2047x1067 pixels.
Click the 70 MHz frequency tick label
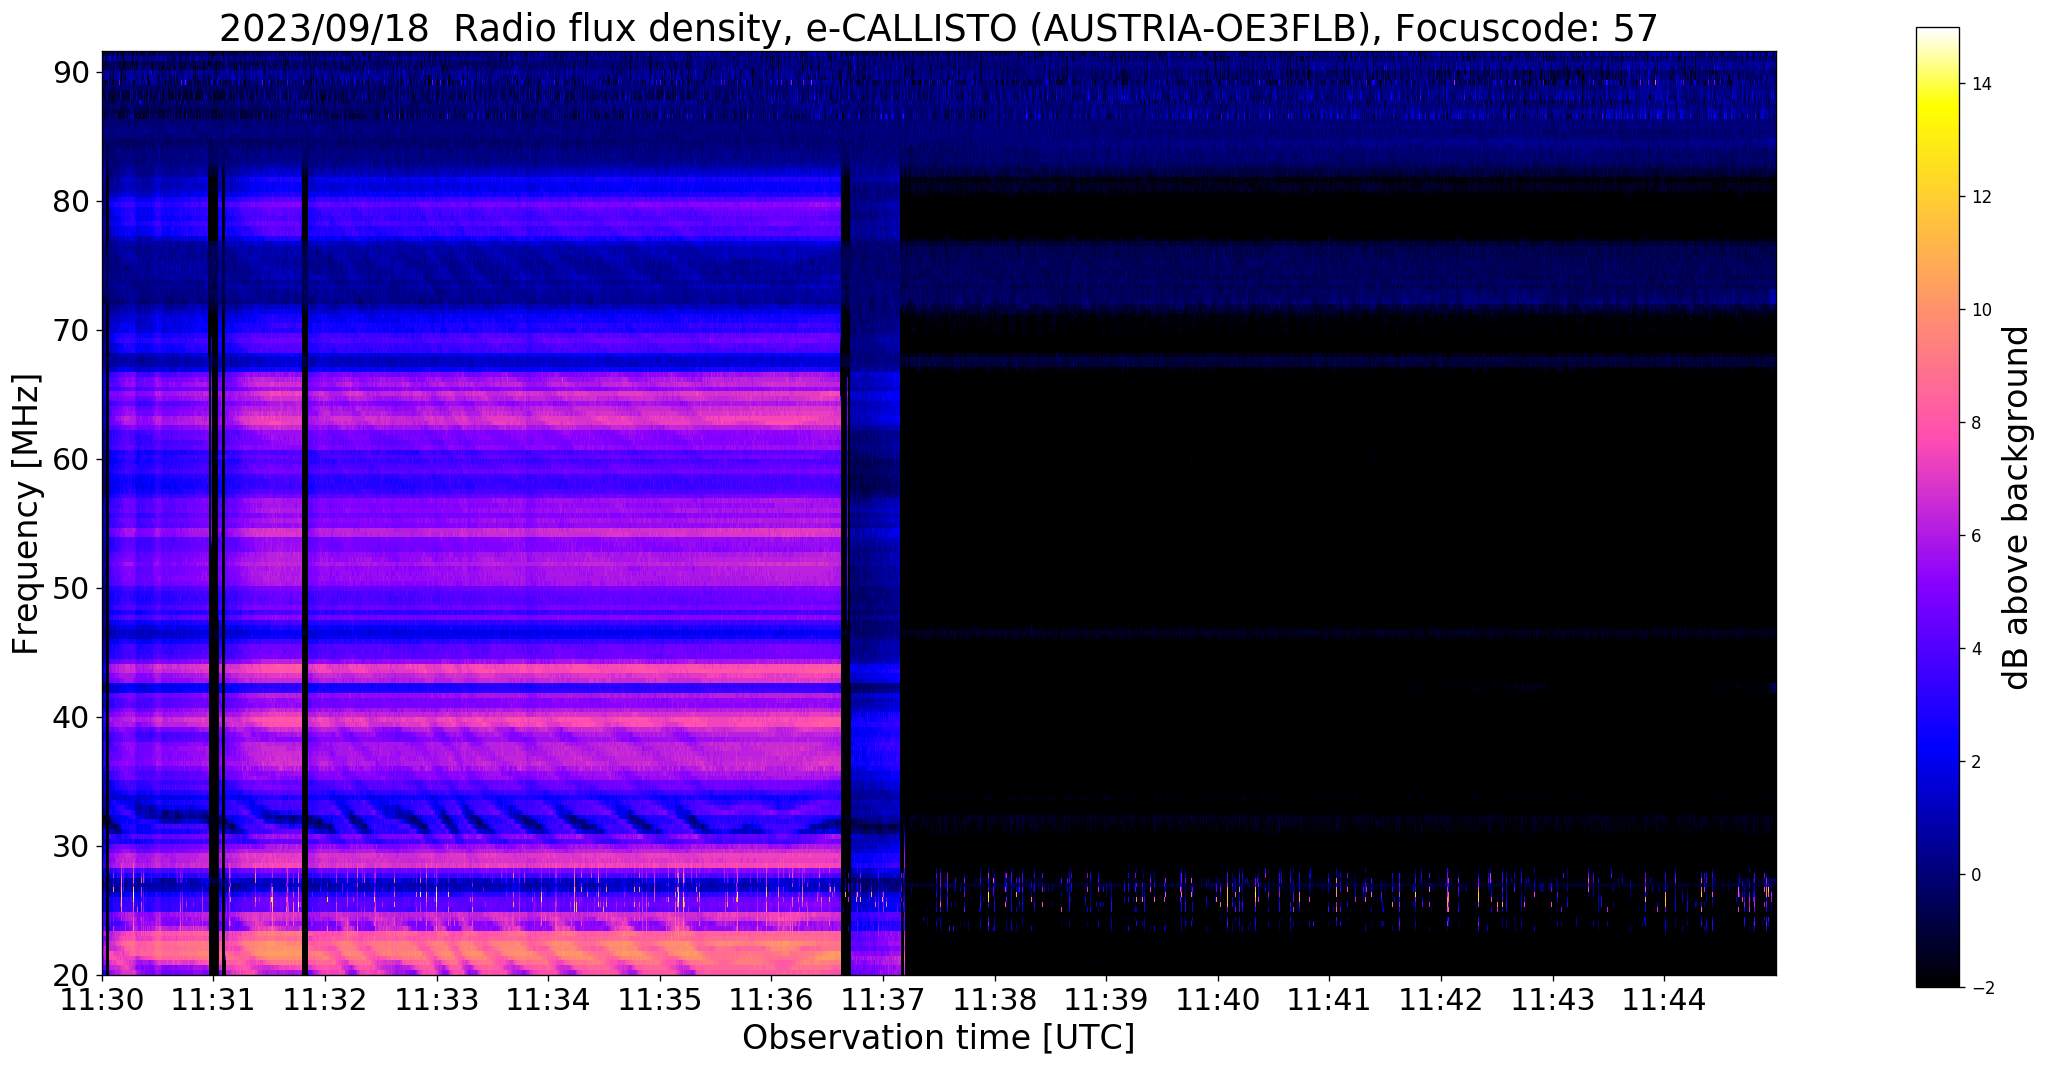pyautogui.click(x=72, y=330)
